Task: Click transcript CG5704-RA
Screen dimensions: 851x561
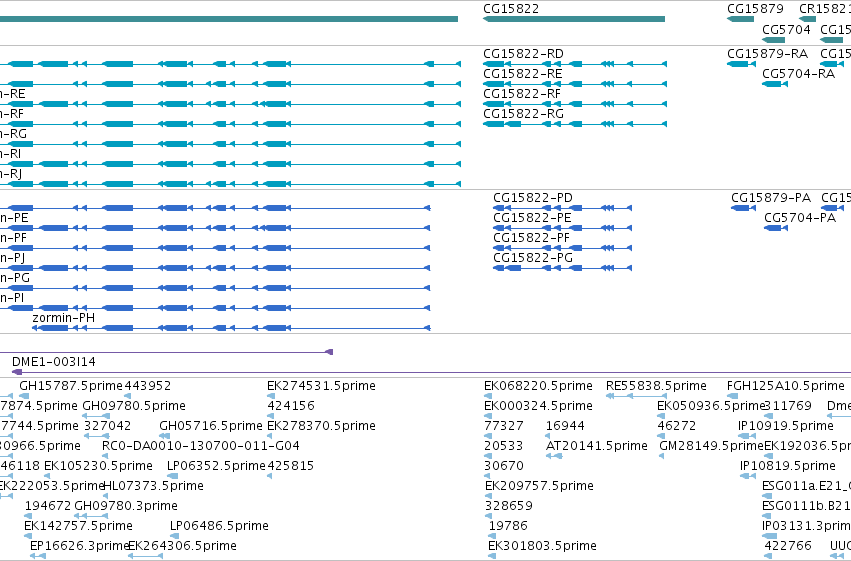Action: [x=798, y=74]
